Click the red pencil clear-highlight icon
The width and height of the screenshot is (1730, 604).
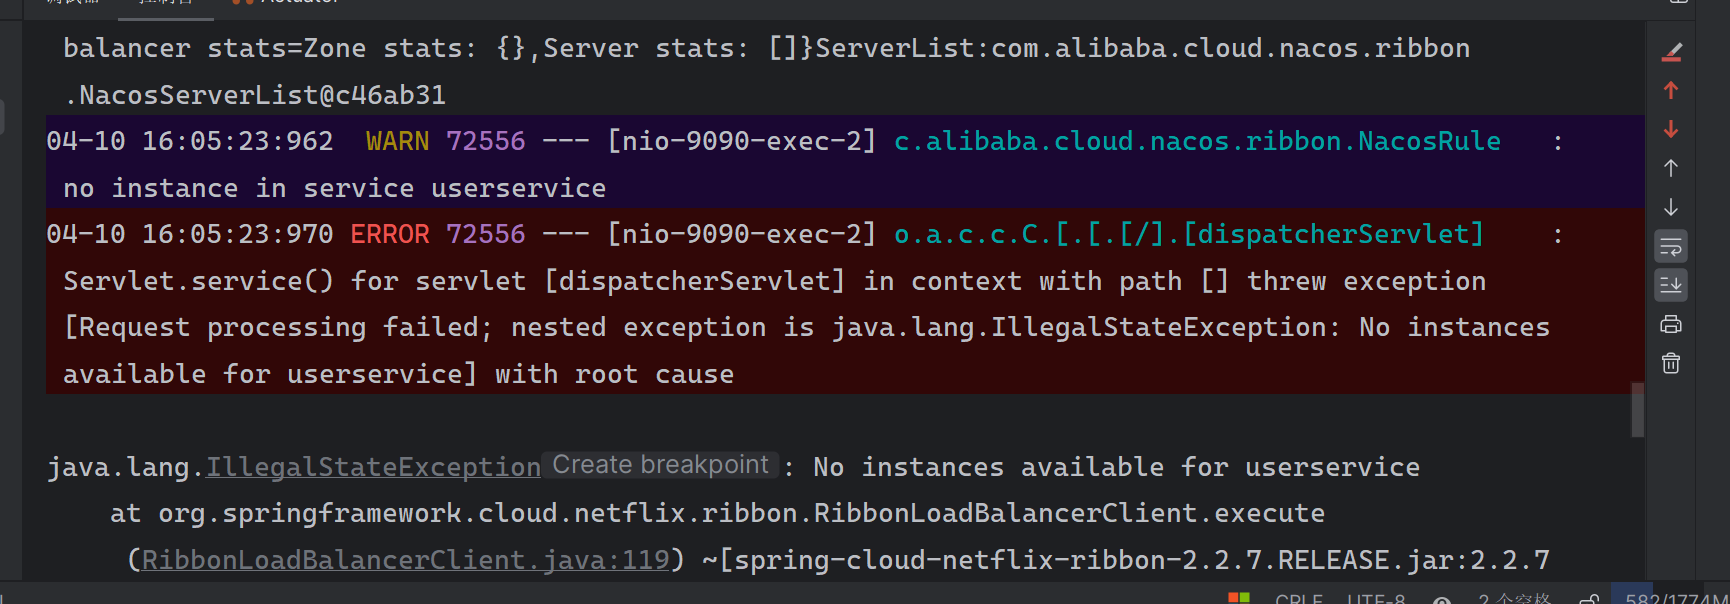[1671, 52]
